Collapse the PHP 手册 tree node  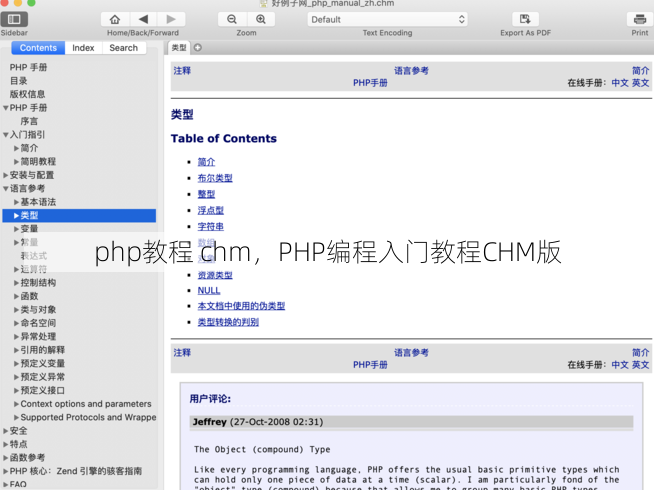pos(6,108)
